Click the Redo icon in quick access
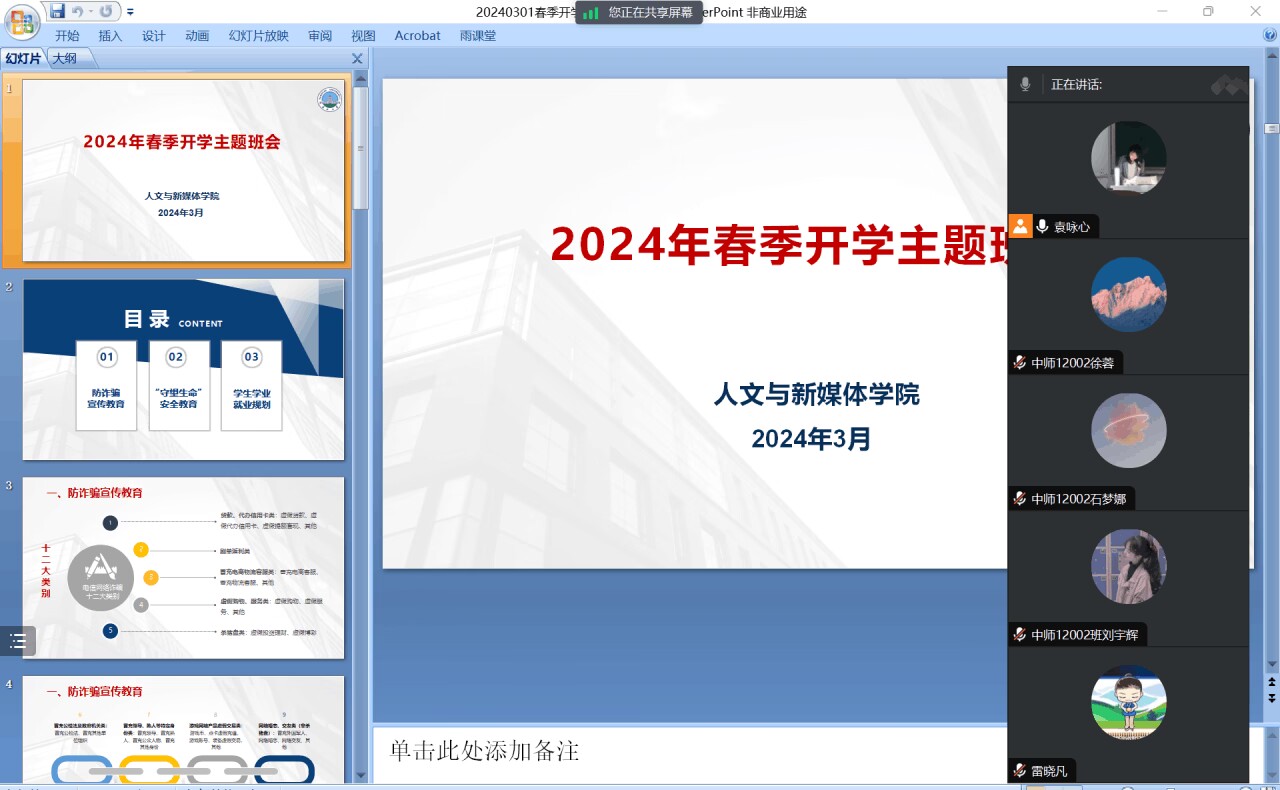The image size is (1280, 790). click(106, 11)
